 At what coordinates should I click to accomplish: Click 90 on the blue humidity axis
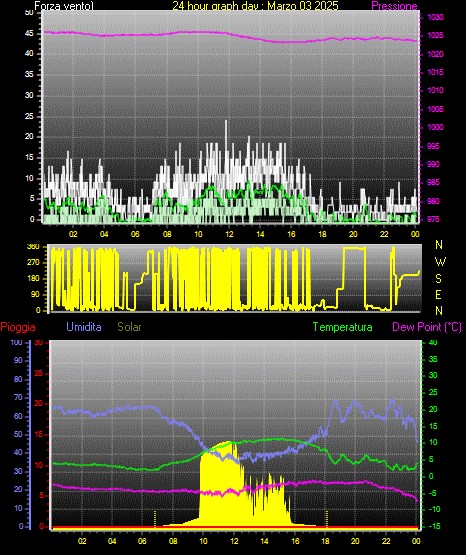point(18,360)
